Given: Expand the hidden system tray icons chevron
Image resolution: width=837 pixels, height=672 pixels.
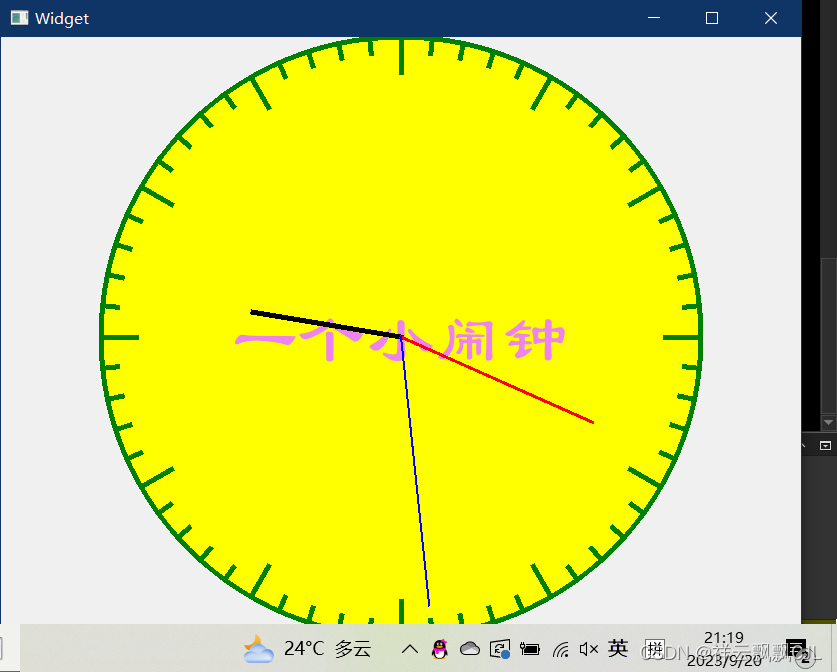Looking at the screenshot, I should 409,649.
